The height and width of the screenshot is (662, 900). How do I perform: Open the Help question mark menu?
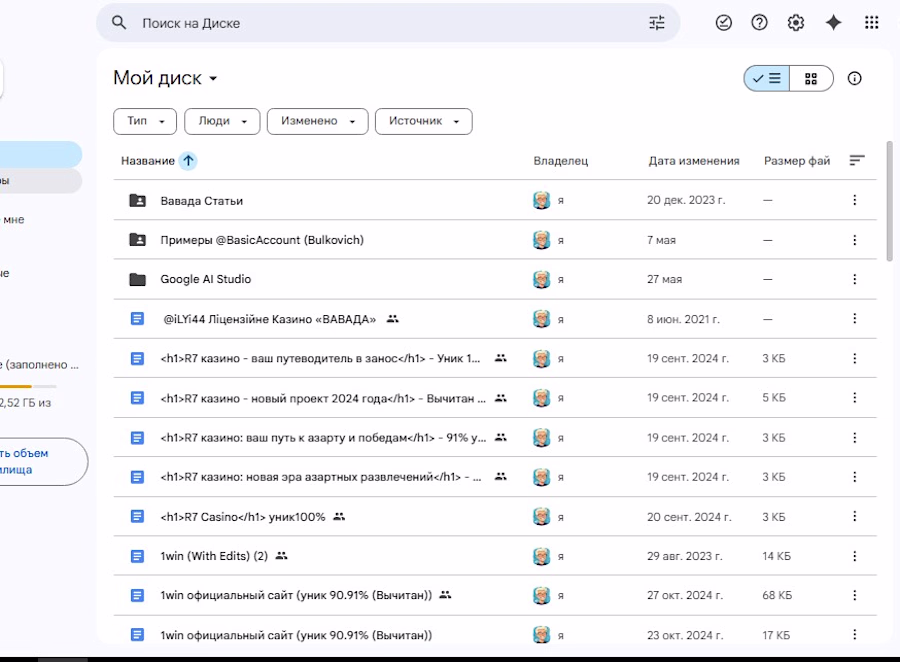click(x=760, y=23)
